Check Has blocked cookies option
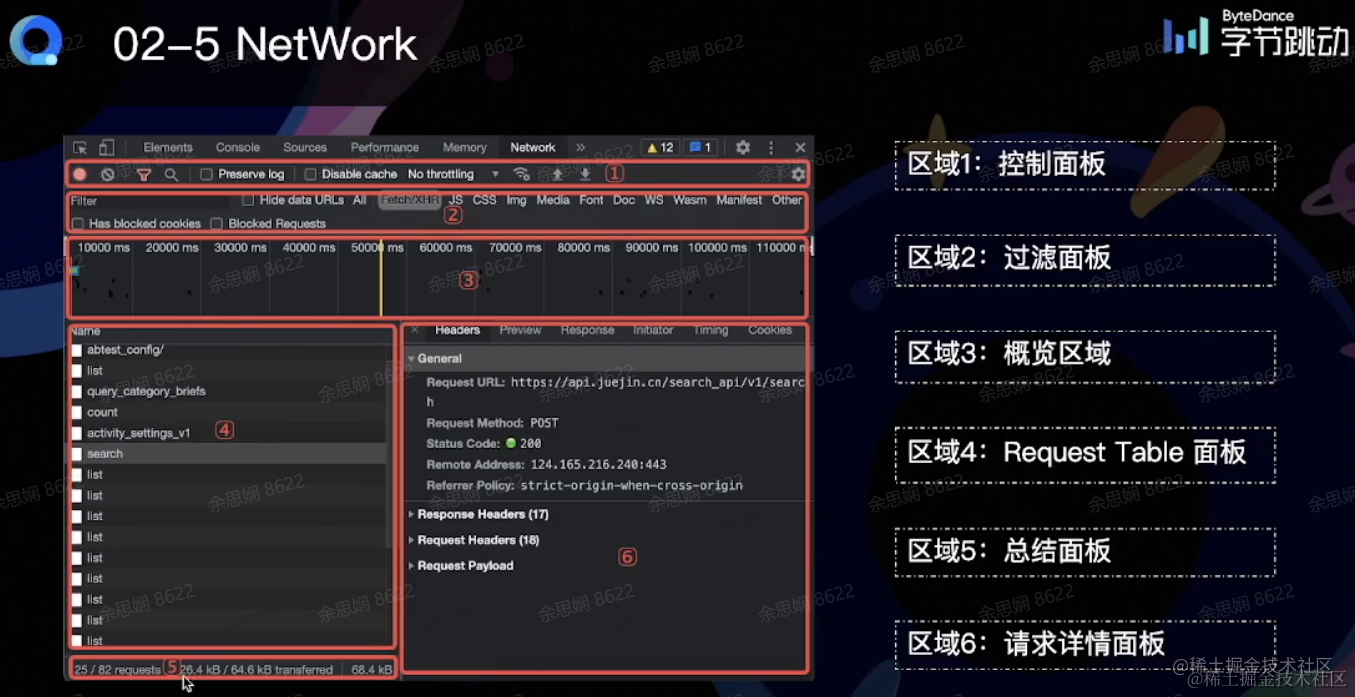Viewport: 1355px width, 697px height. [x=77, y=224]
